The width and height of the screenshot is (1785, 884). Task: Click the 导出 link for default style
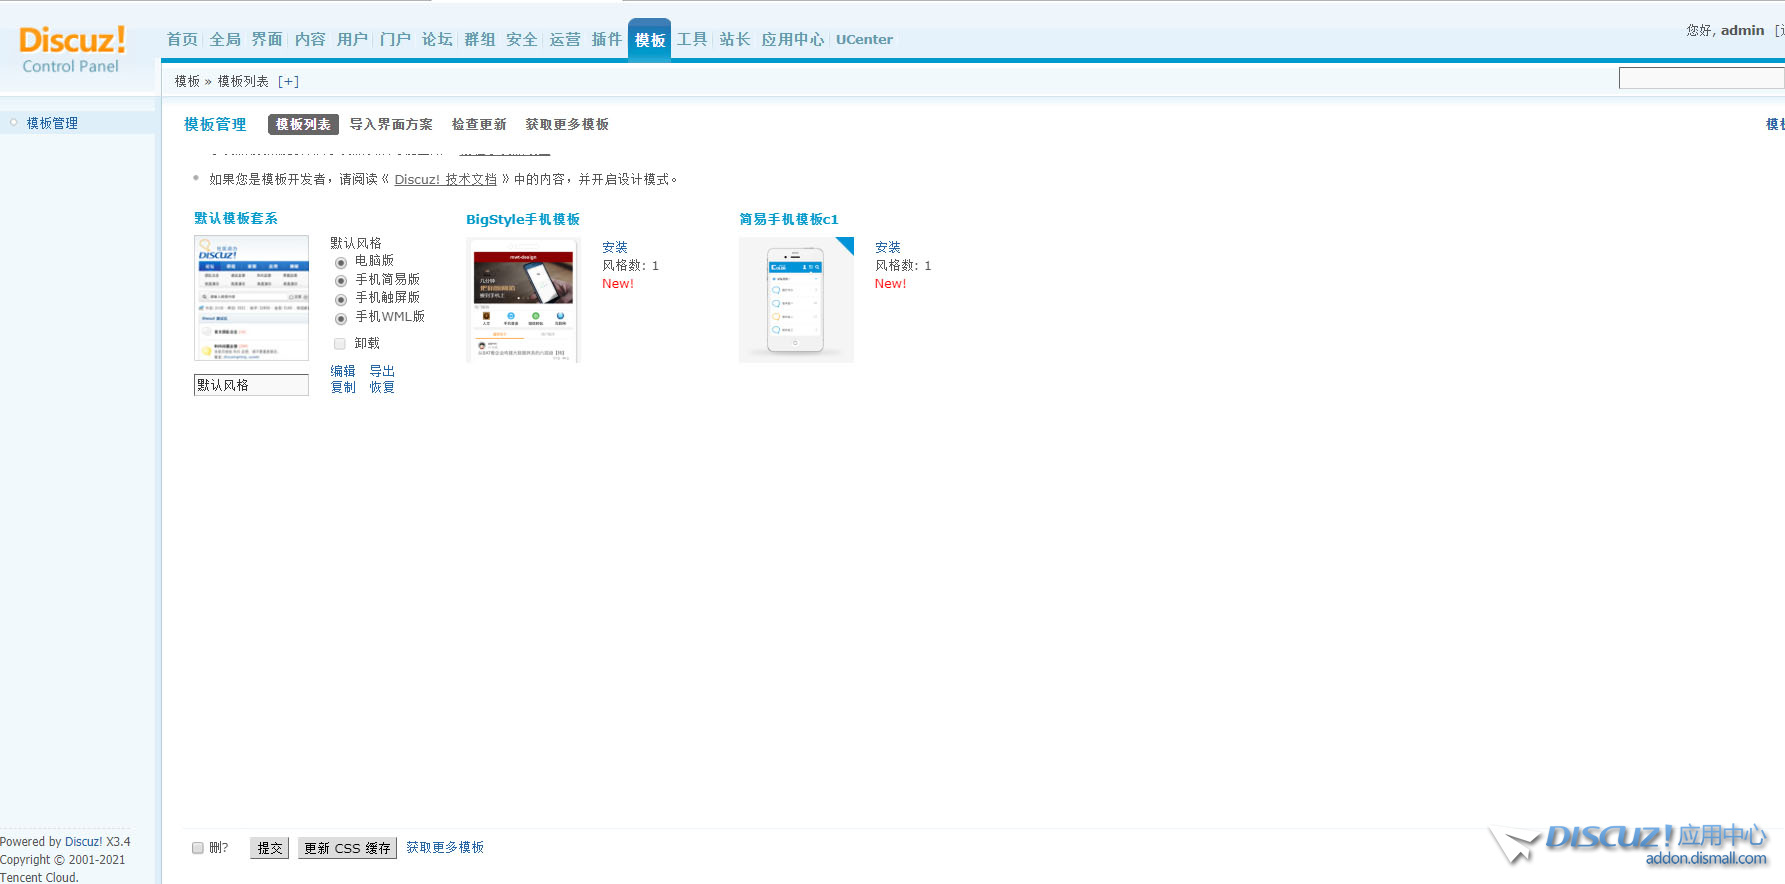(382, 371)
